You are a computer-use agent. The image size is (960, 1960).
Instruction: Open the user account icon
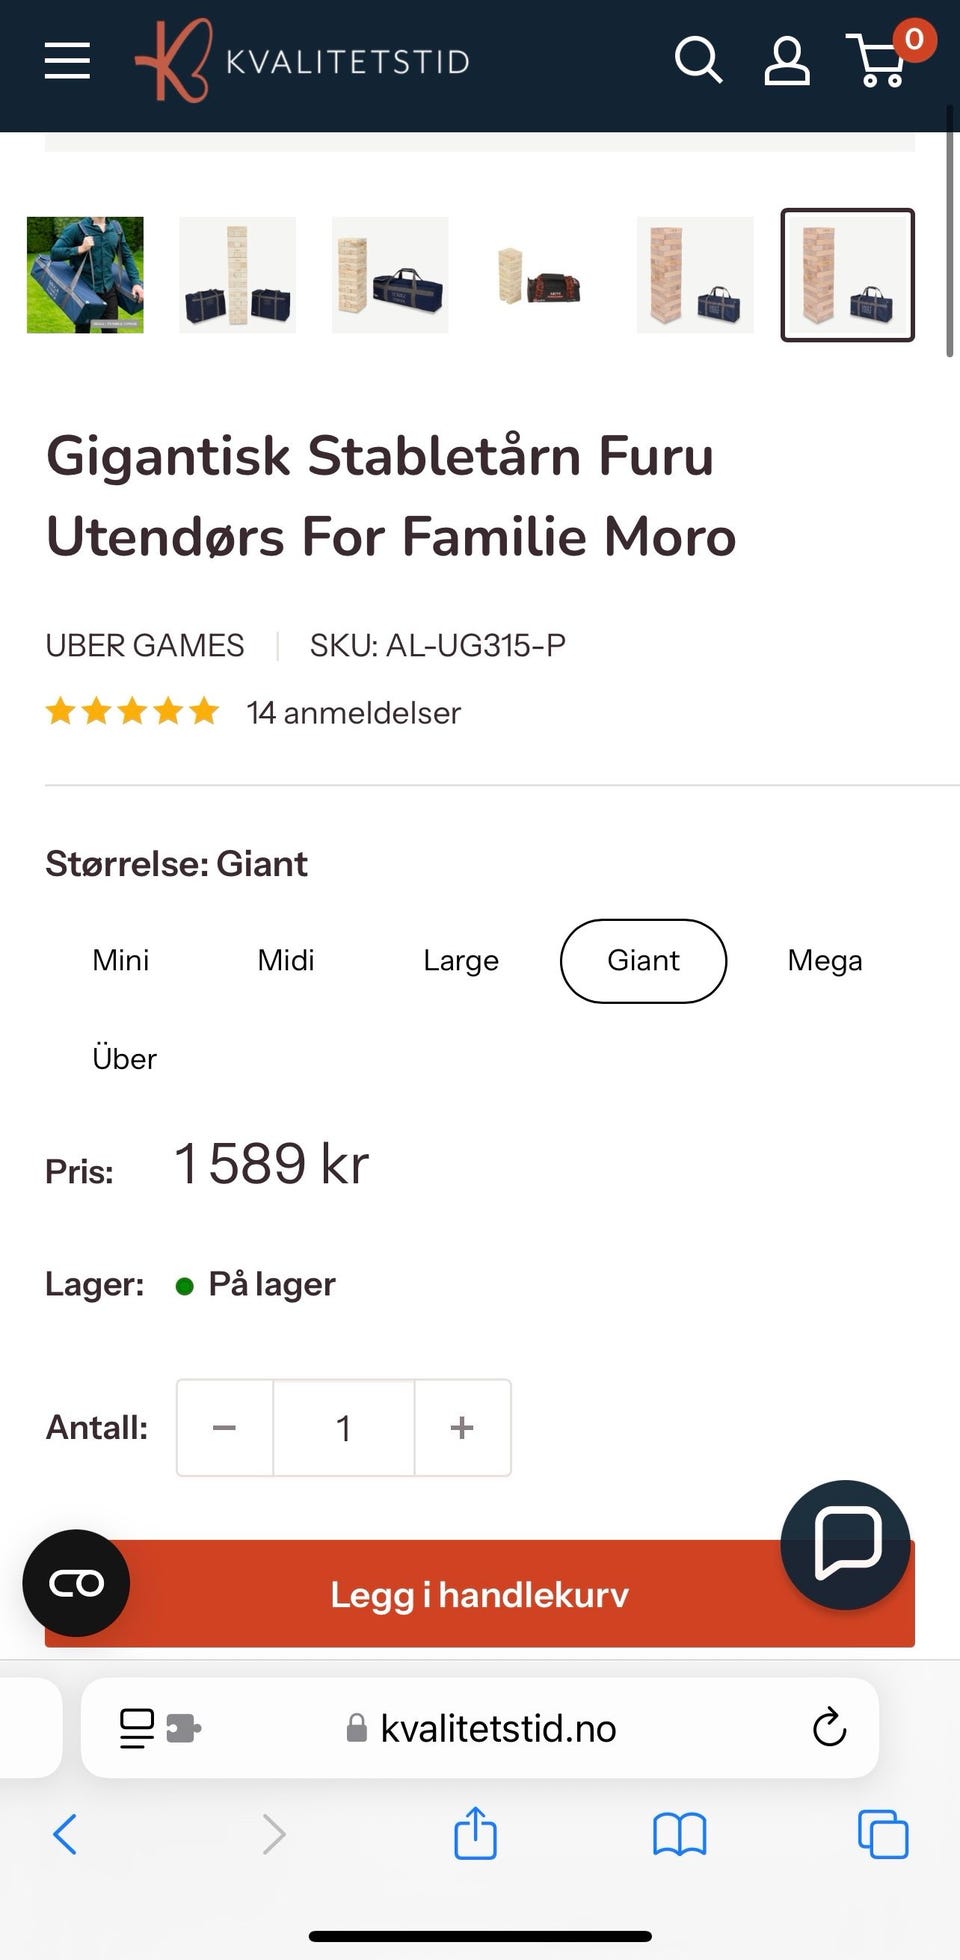pyautogui.click(x=787, y=61)
